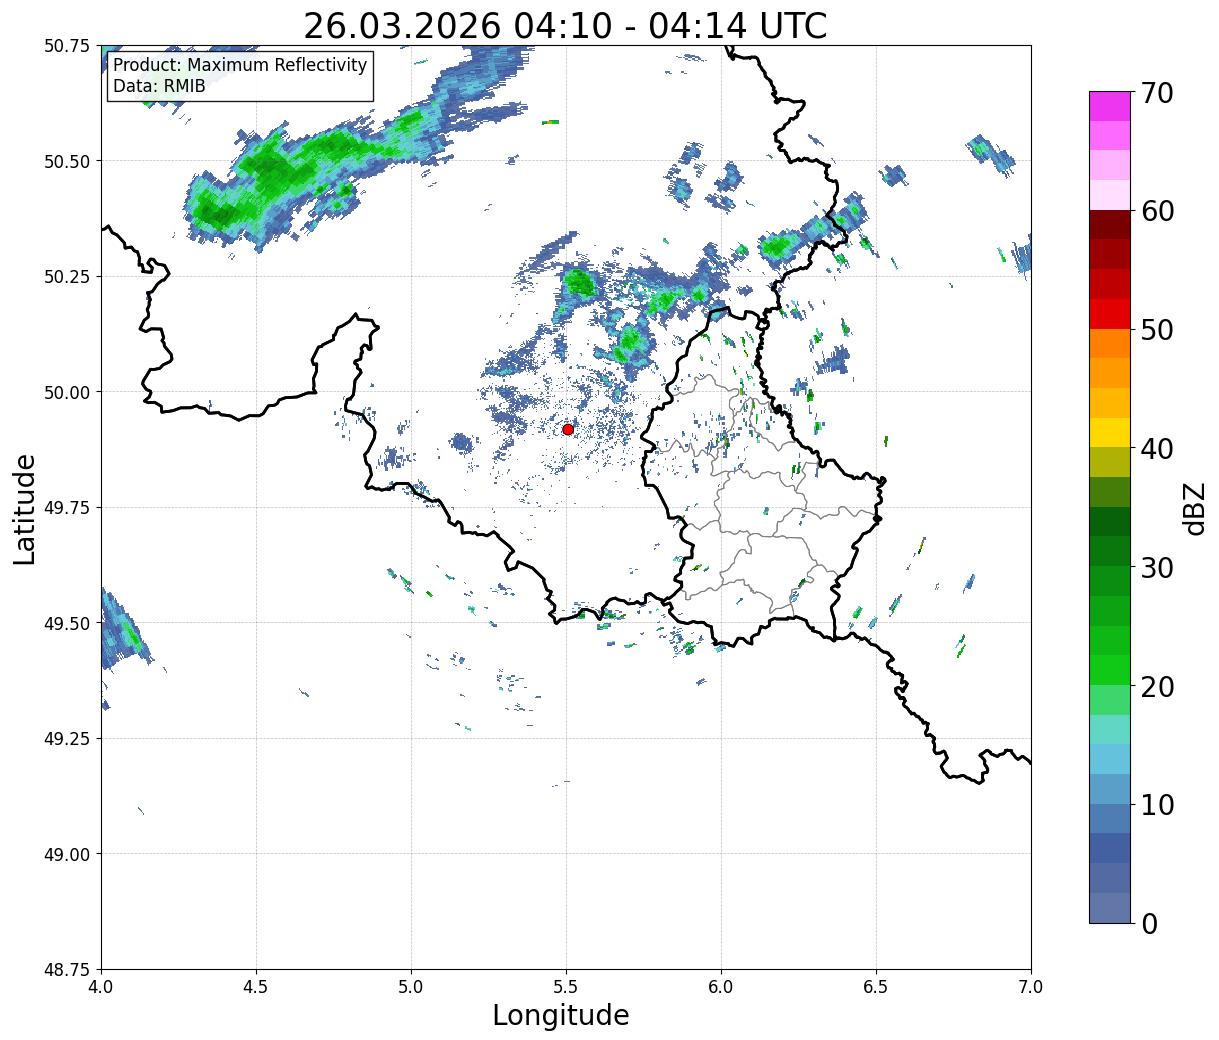Click the latitude tick label 49.50
The width and height of the screenshot is (1219, 1040).
(67, 623)
